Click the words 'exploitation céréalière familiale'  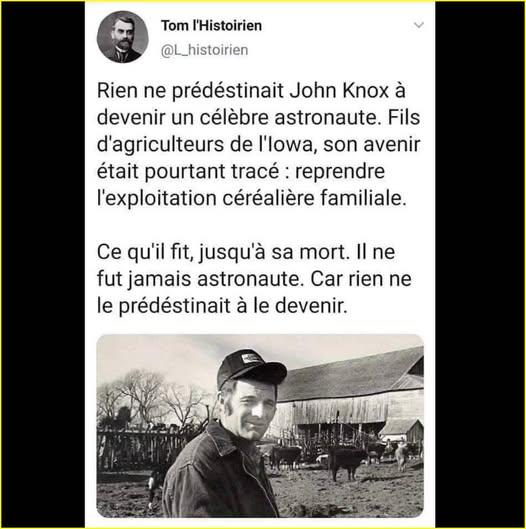pyautogui.click(x=253, y=198)
